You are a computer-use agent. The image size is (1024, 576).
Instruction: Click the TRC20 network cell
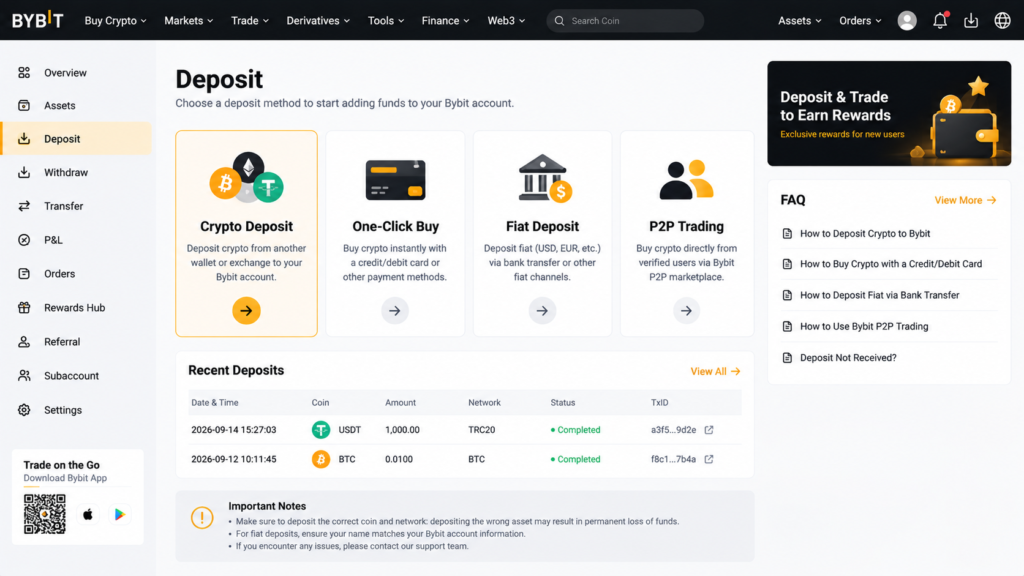click(482, 430)
